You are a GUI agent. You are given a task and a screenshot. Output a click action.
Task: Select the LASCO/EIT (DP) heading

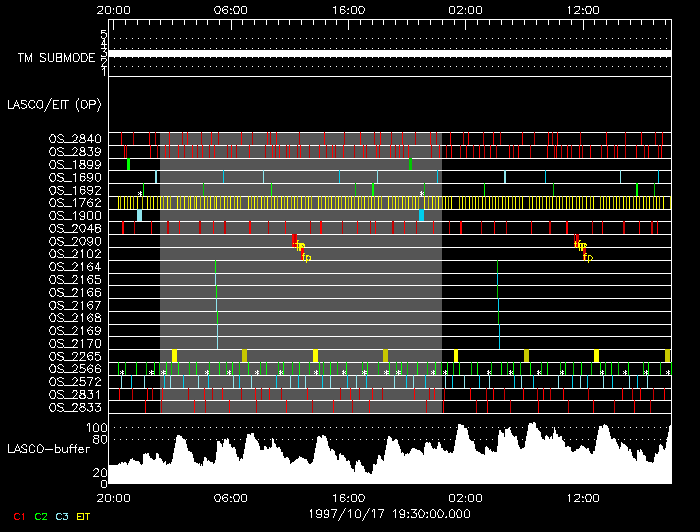coord(50,104)
